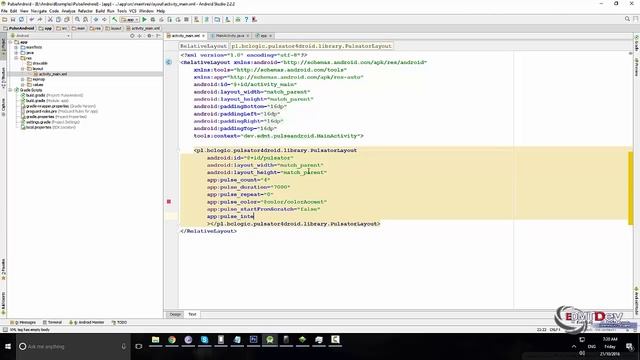Image resolution: width=640 pixels, height=360 pixels.
Task: Click the Stop toolbar icon
Action: coord(187,19)
